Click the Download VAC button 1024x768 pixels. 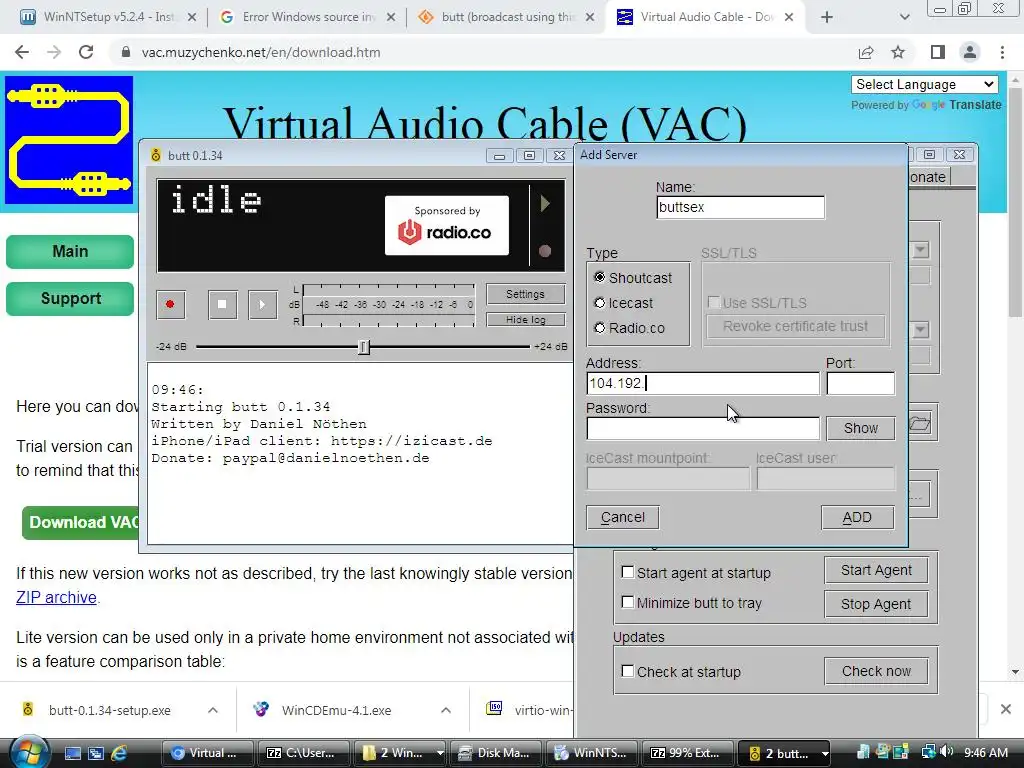[81, 522]
